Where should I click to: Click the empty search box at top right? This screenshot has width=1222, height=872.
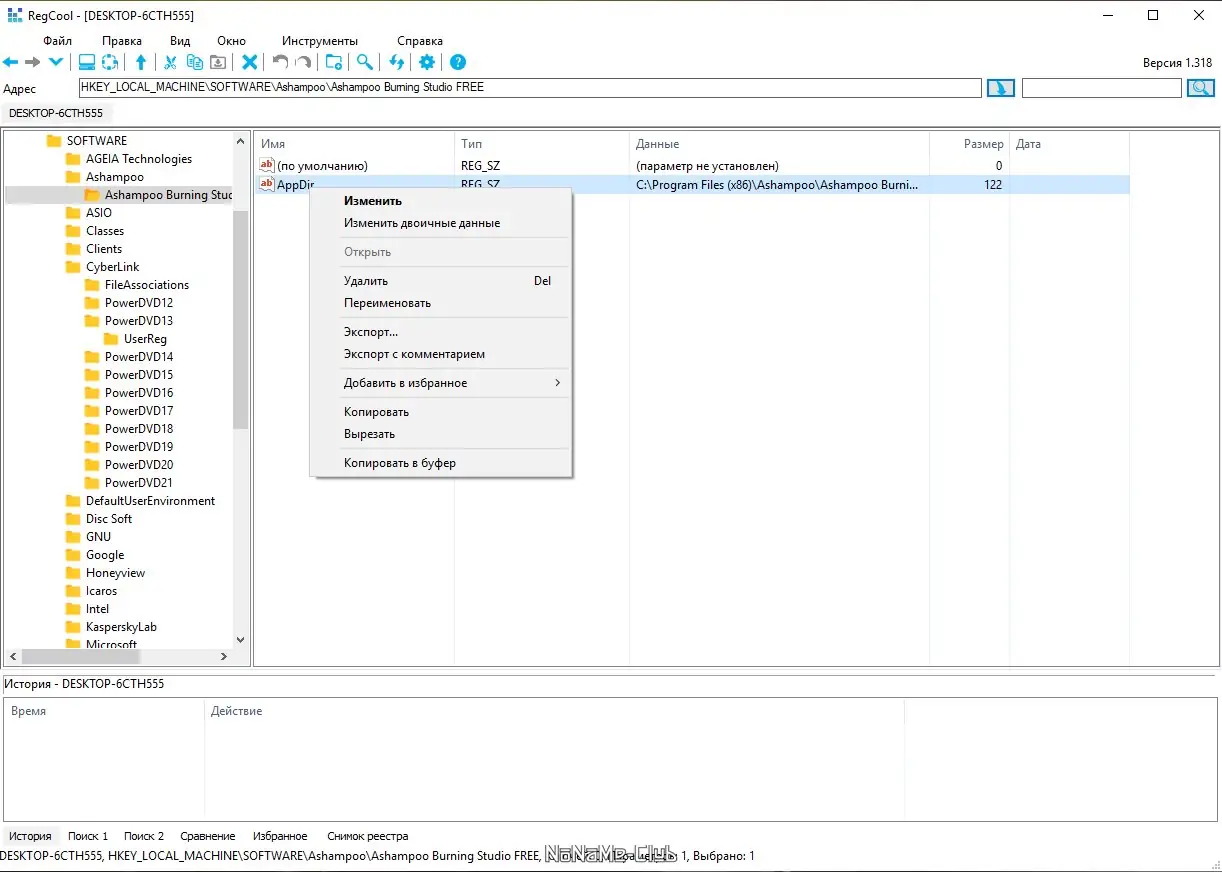1102,88
